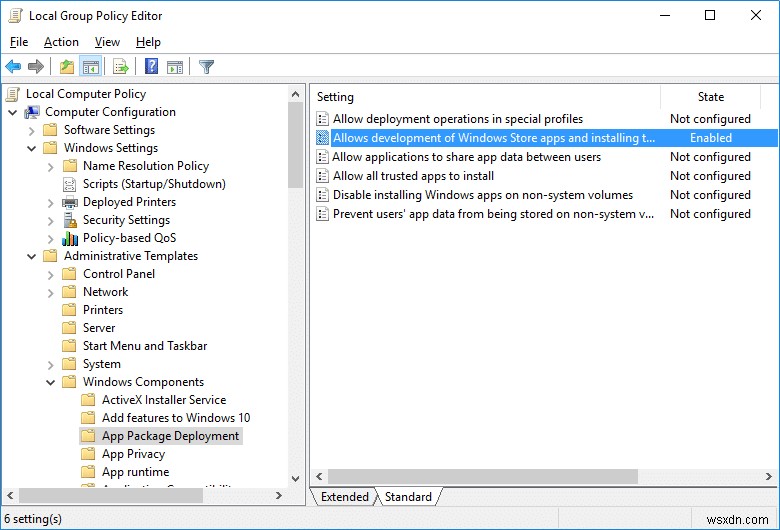Toggle Show/Hide Console Tree icon
Viewport: 780px width, 530px height.
click(91, 66)
